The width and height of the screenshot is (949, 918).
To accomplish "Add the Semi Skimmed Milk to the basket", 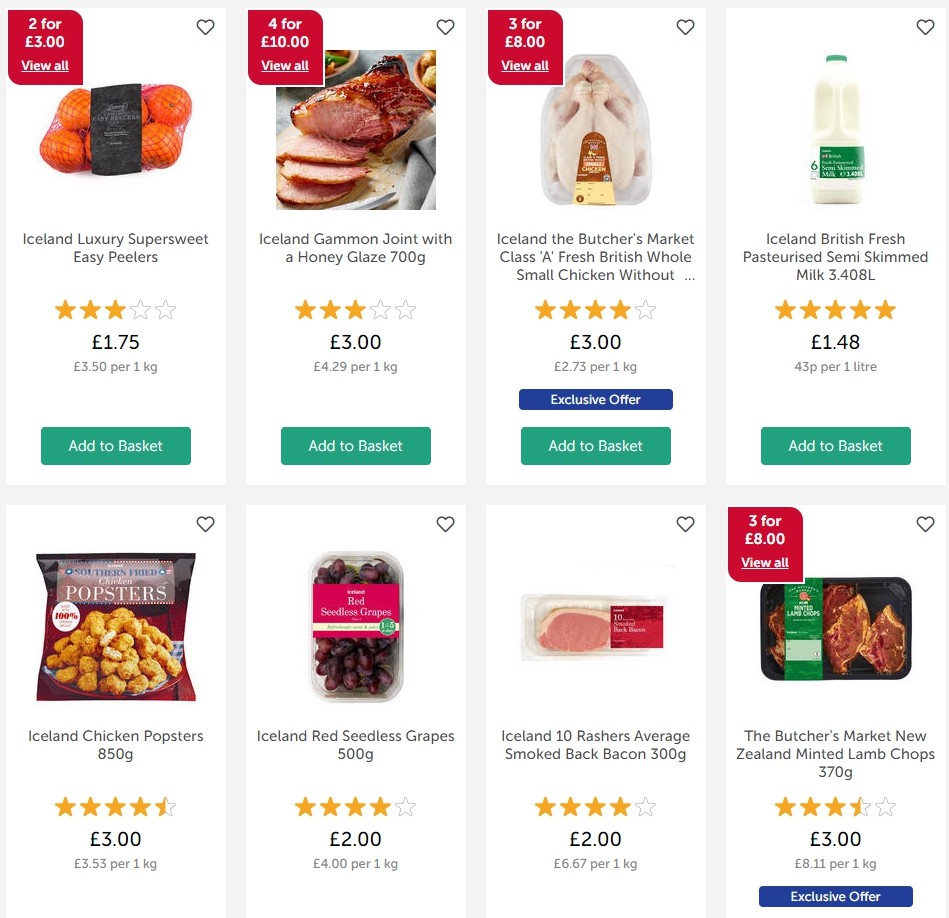I will coord(835,446).
